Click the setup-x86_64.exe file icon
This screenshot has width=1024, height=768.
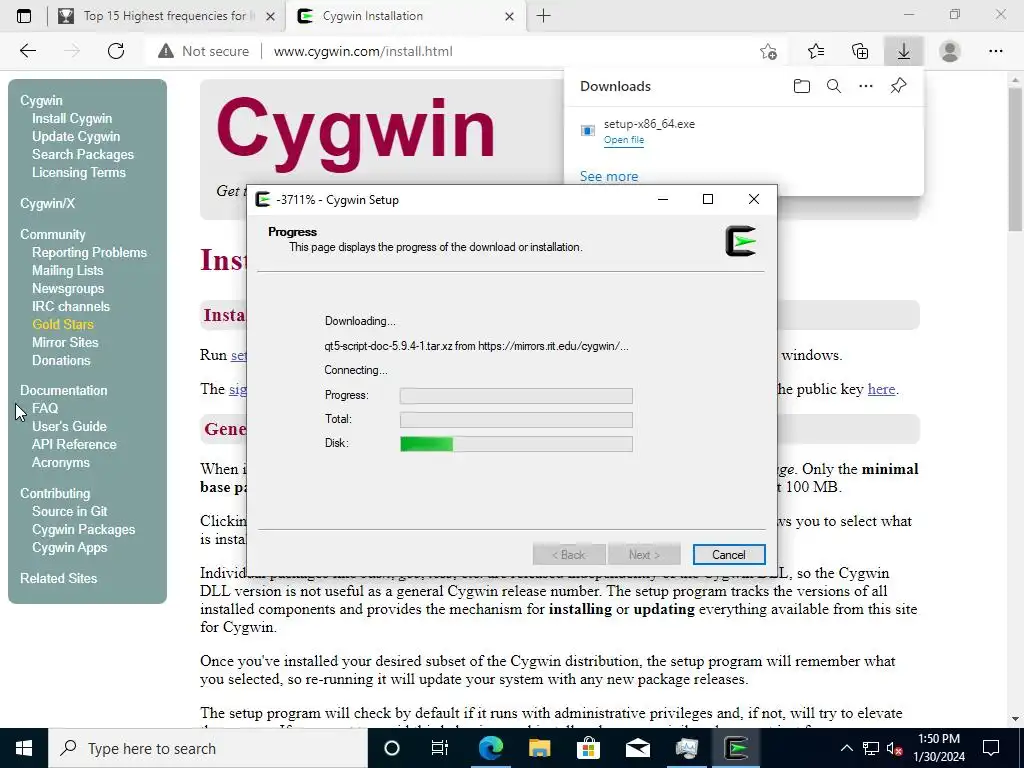tap(588, 131)
